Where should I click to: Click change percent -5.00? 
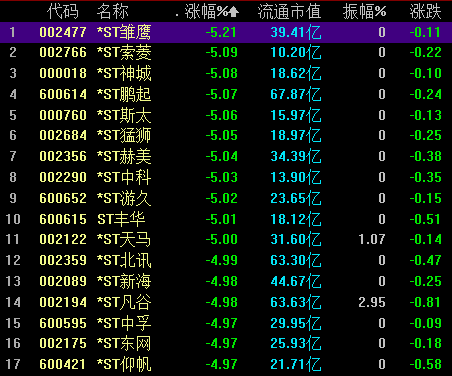coord(221,239)
